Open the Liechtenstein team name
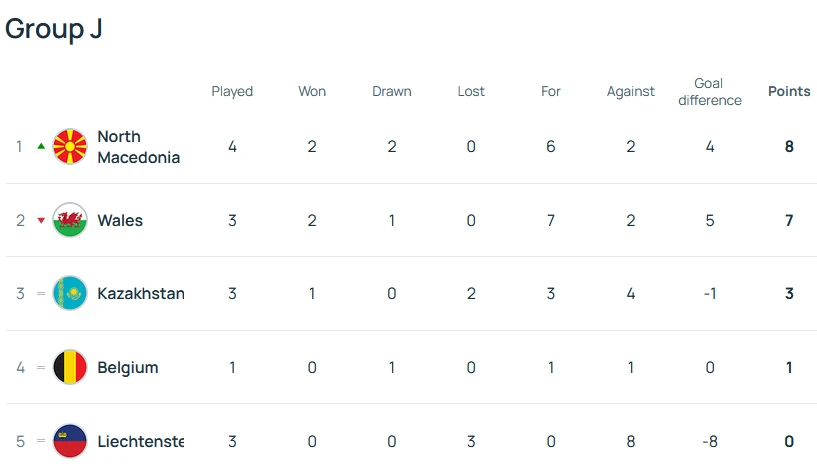This screenshot has height=466, width=817. [140, 441]
